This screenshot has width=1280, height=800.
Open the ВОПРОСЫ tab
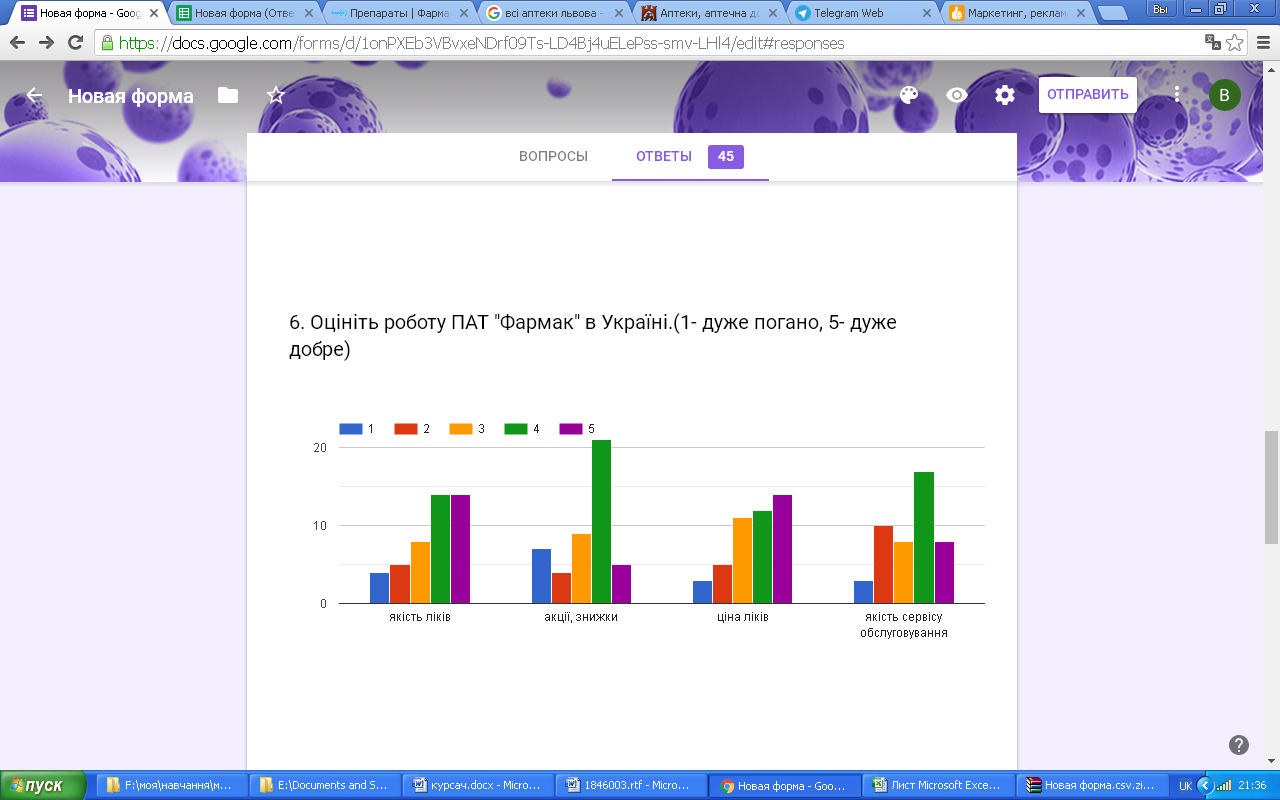(x=553, y=156)
